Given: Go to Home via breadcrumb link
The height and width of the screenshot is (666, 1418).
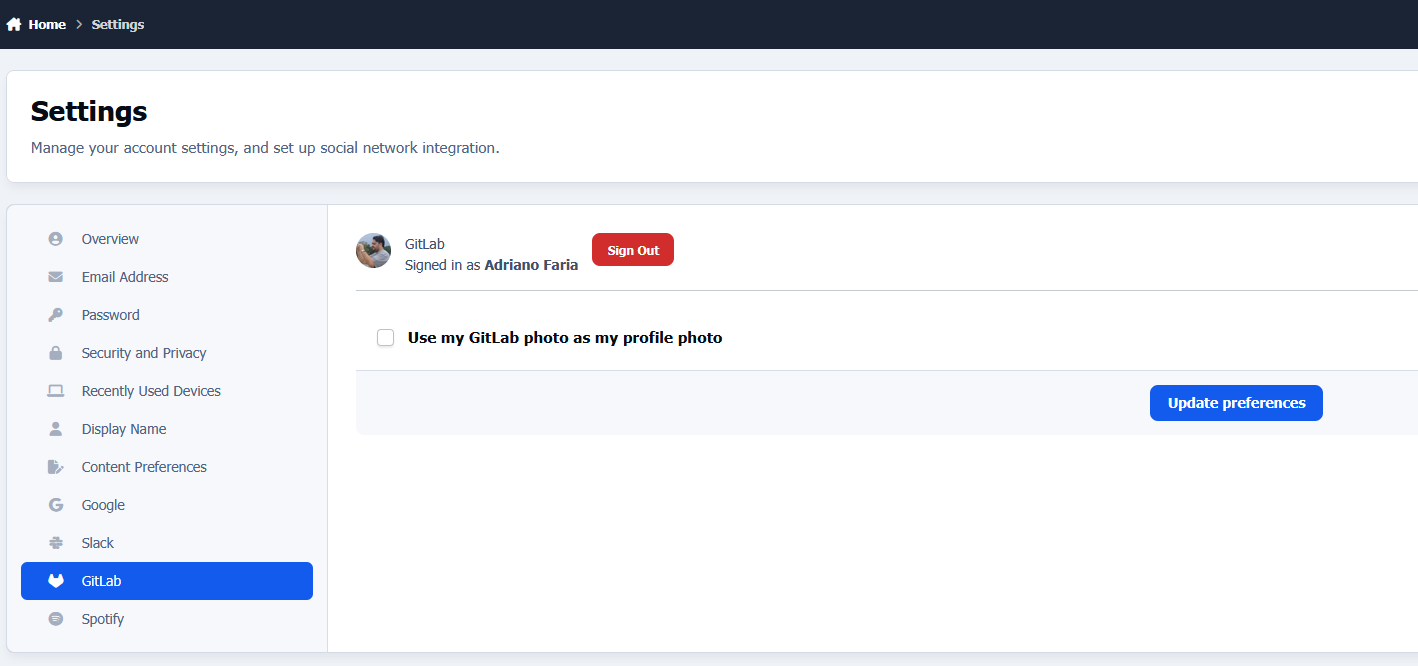Looking at the screenshot, I should click(47, 24).
